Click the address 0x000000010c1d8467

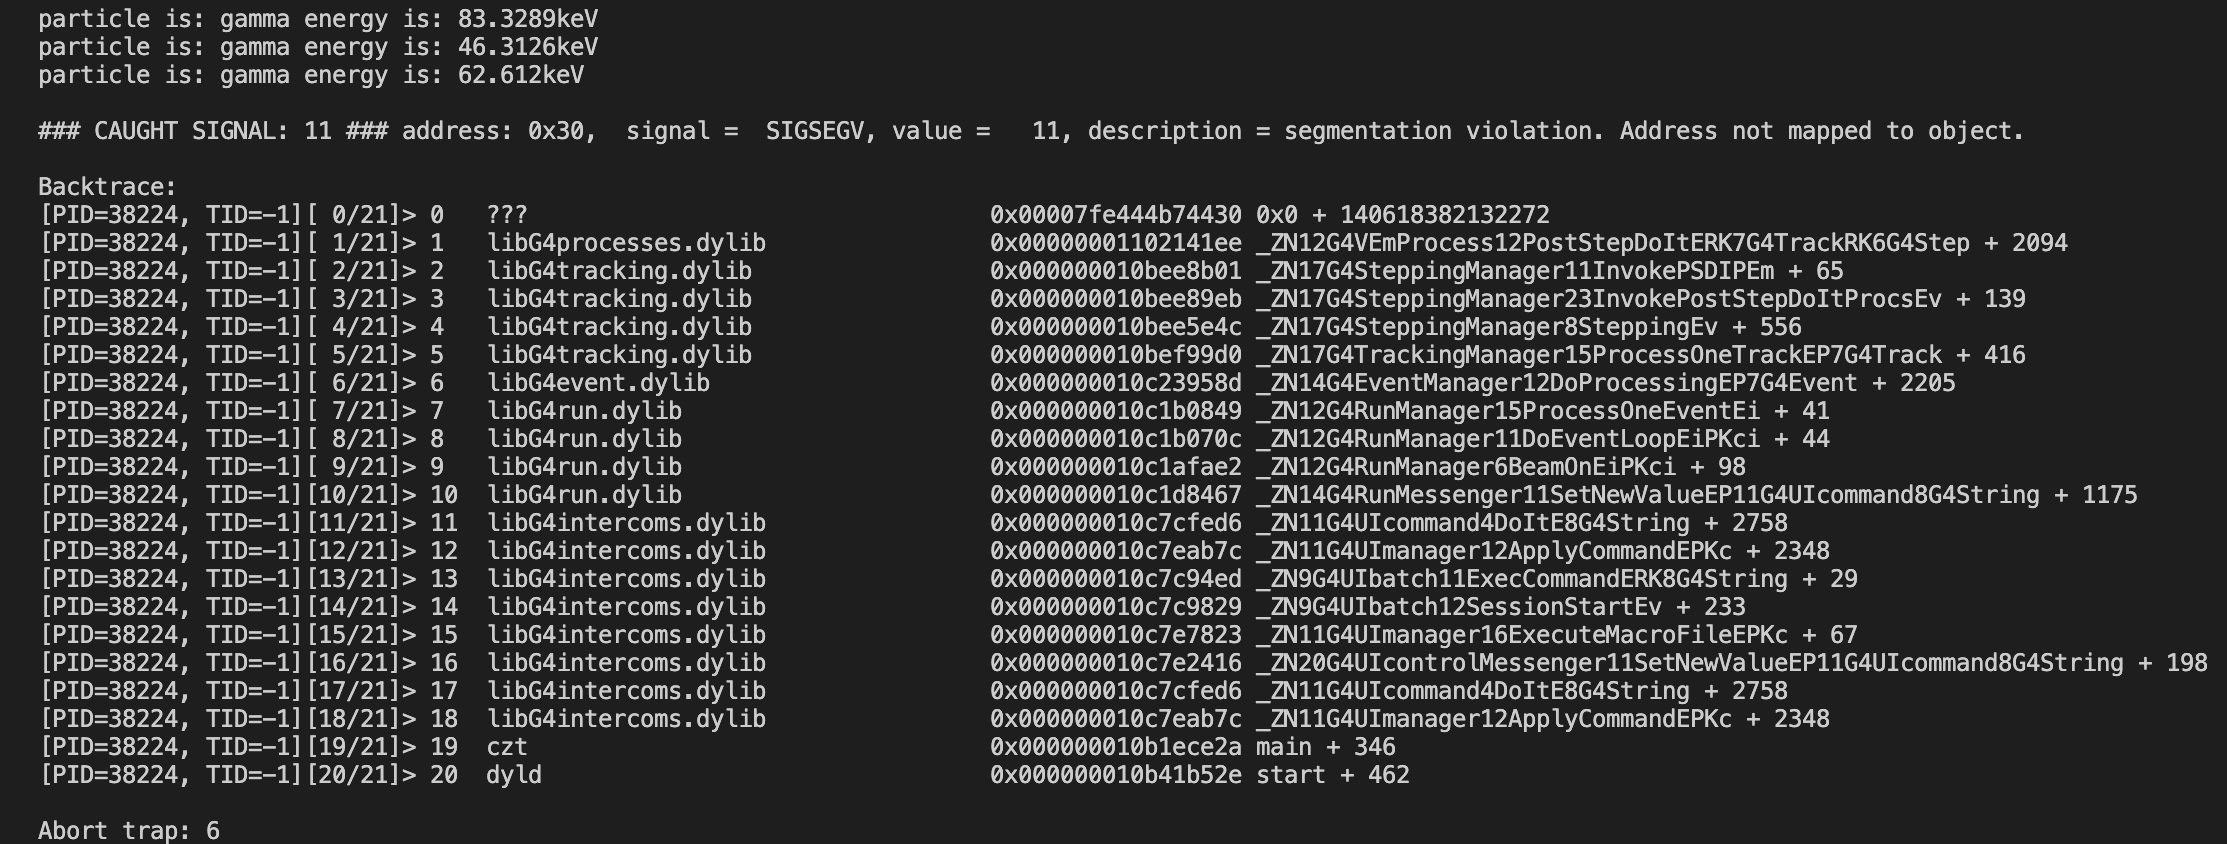tap(1116, 495)
